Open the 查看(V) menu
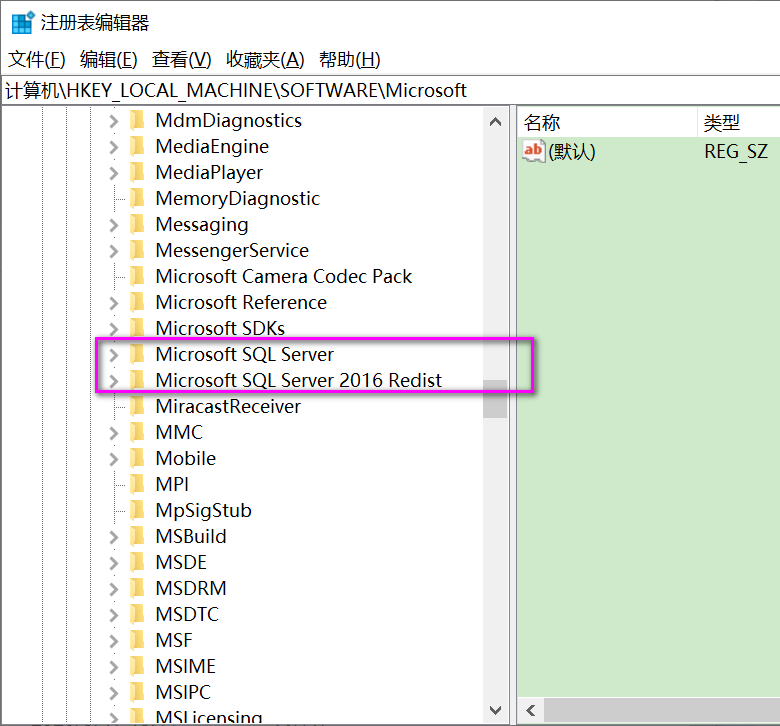 [182, 60]
